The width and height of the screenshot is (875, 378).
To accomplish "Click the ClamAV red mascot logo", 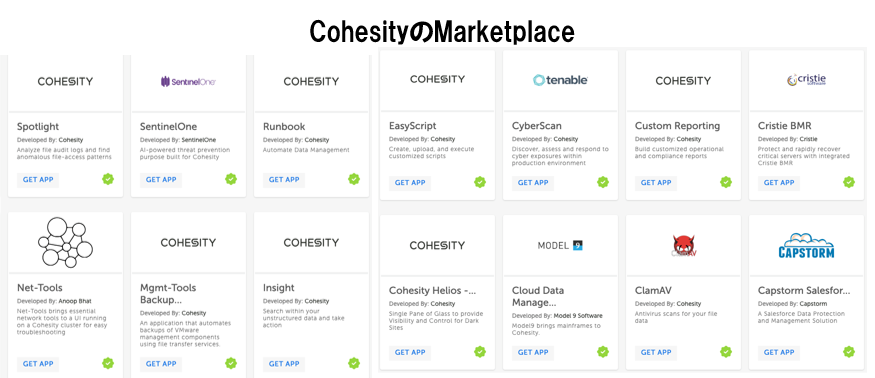I will [x=684, y=246].
